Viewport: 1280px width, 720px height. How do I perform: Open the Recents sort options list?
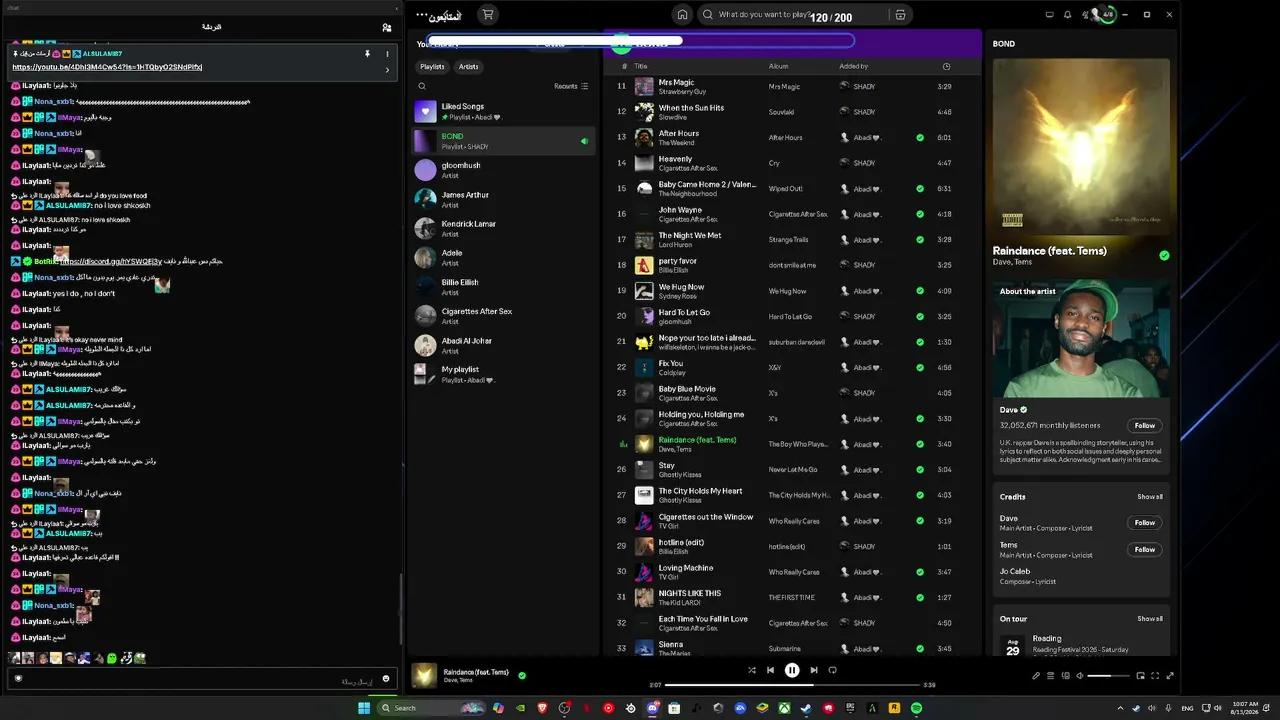tap(571, 86)
